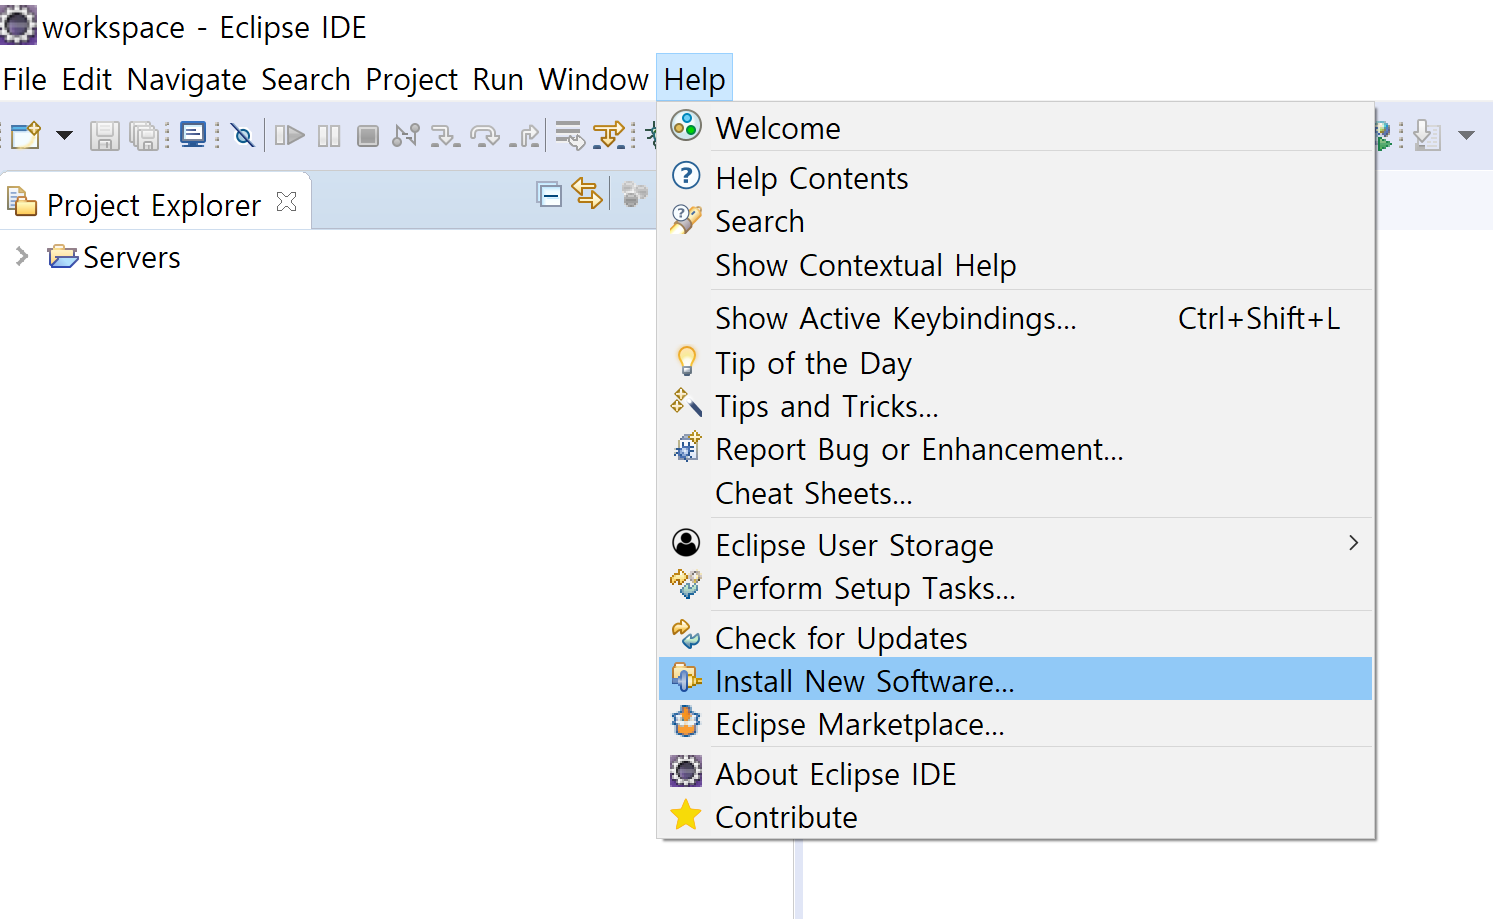Click the Disconnect debug icon
This screenshot has width=1493, height=919.
(x=406, y=135)
